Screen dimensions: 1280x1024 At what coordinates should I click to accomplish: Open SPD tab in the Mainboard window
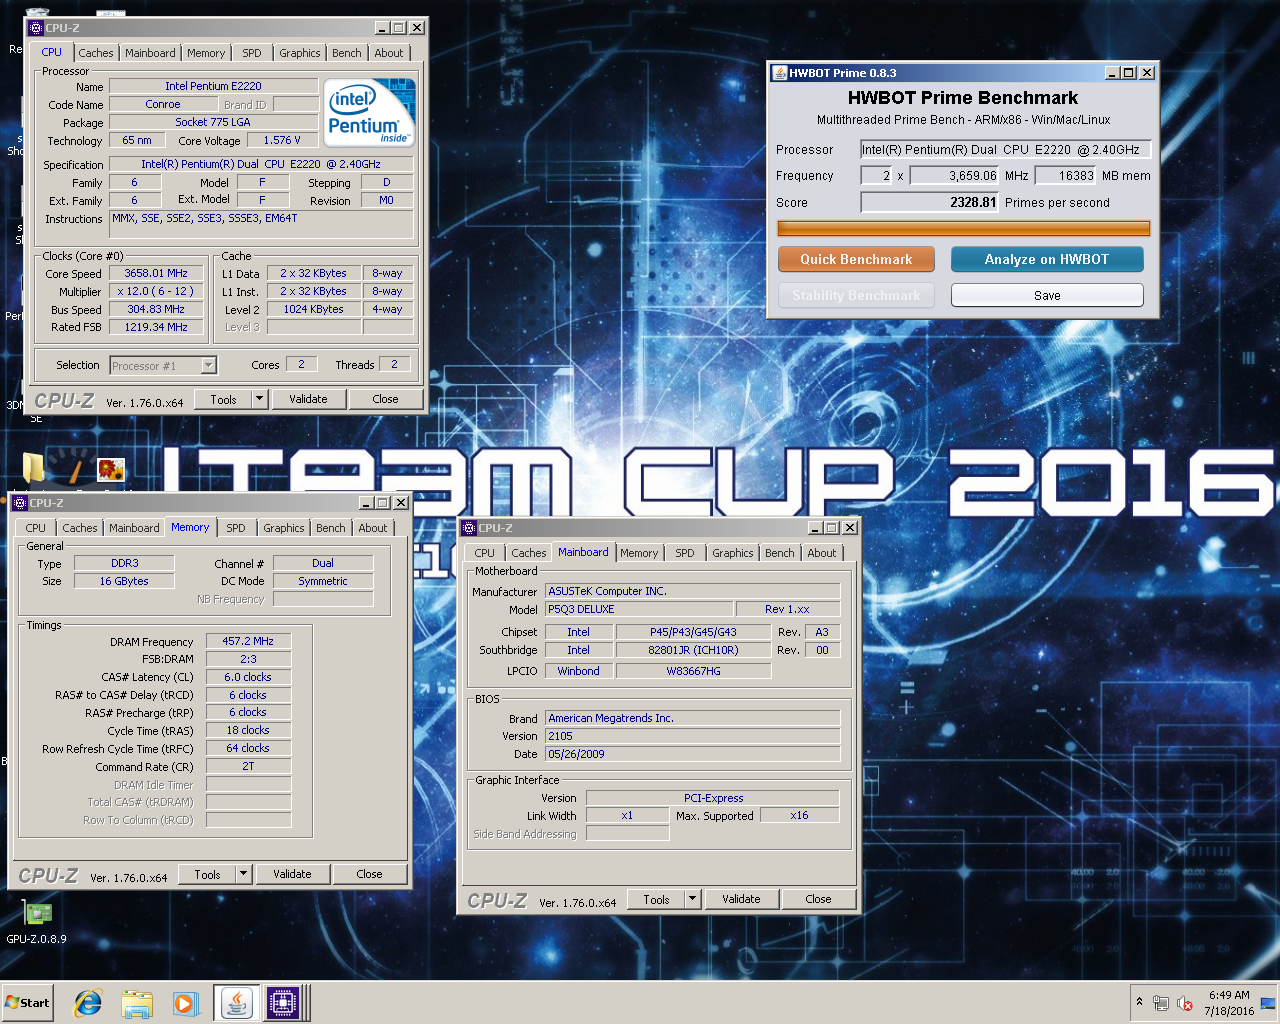coord(685,553)
